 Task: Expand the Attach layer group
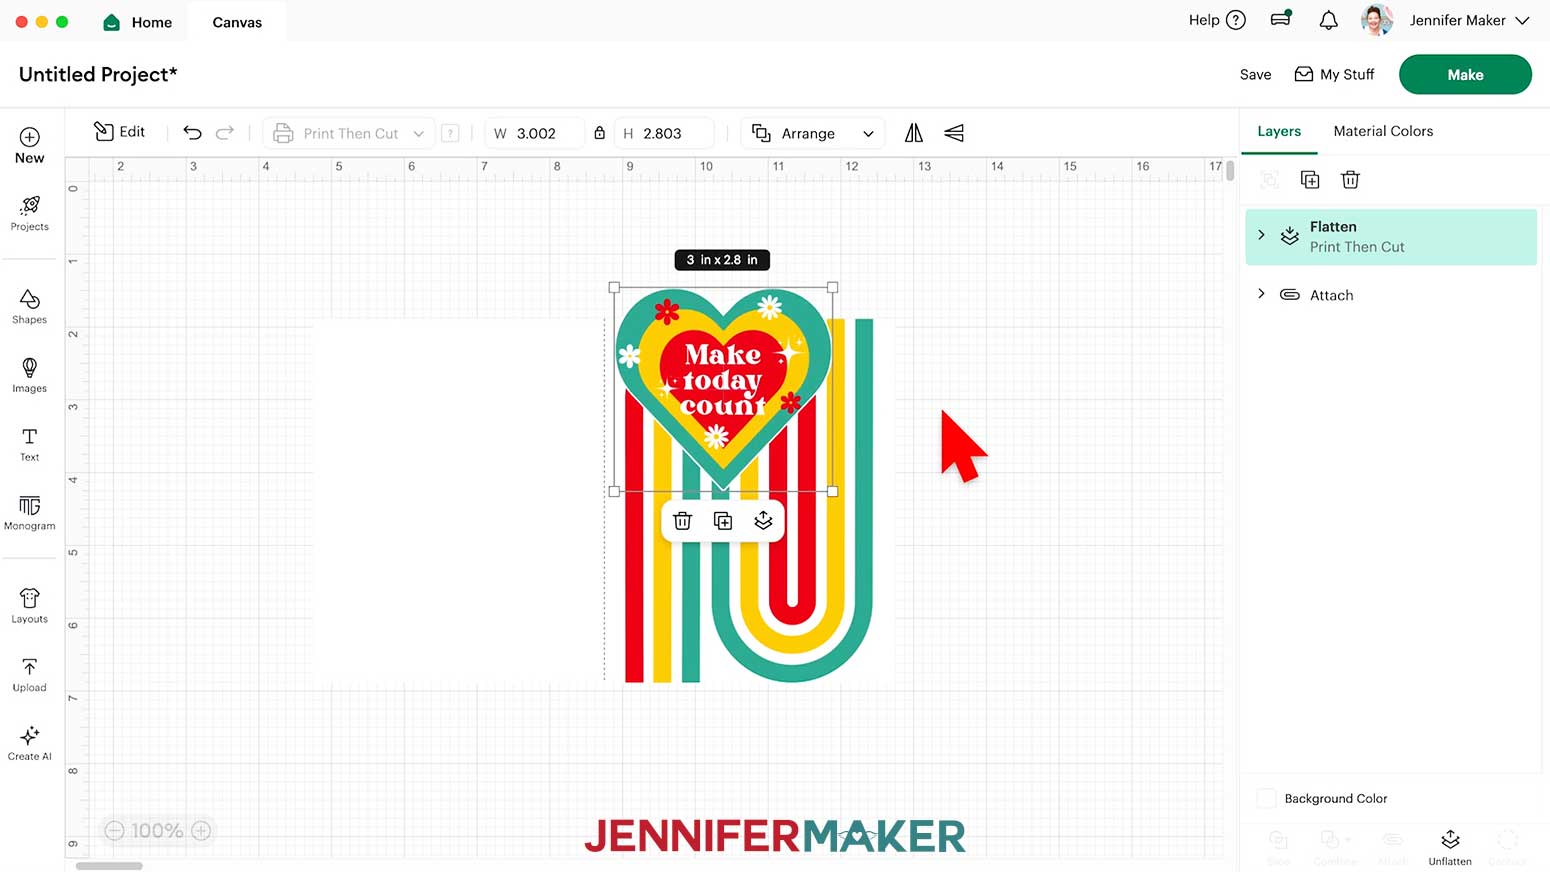click(1261, 294)
